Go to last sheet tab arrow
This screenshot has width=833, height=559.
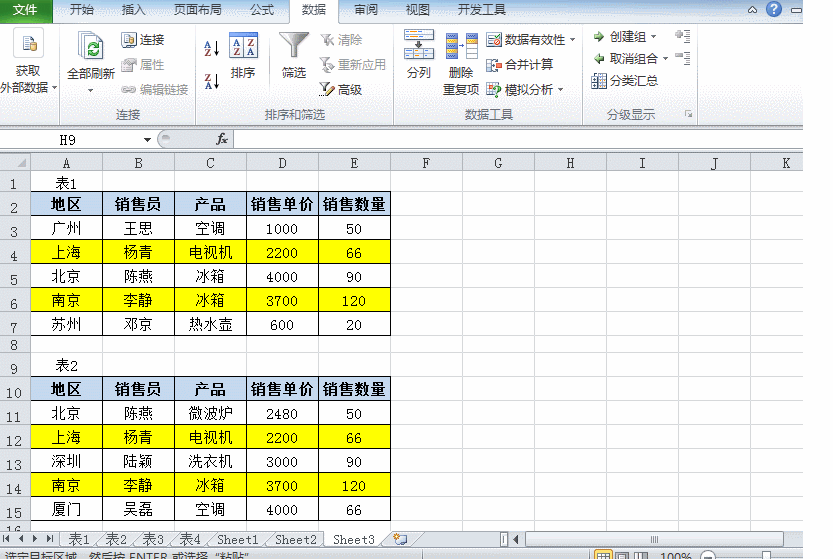point(50,539)
